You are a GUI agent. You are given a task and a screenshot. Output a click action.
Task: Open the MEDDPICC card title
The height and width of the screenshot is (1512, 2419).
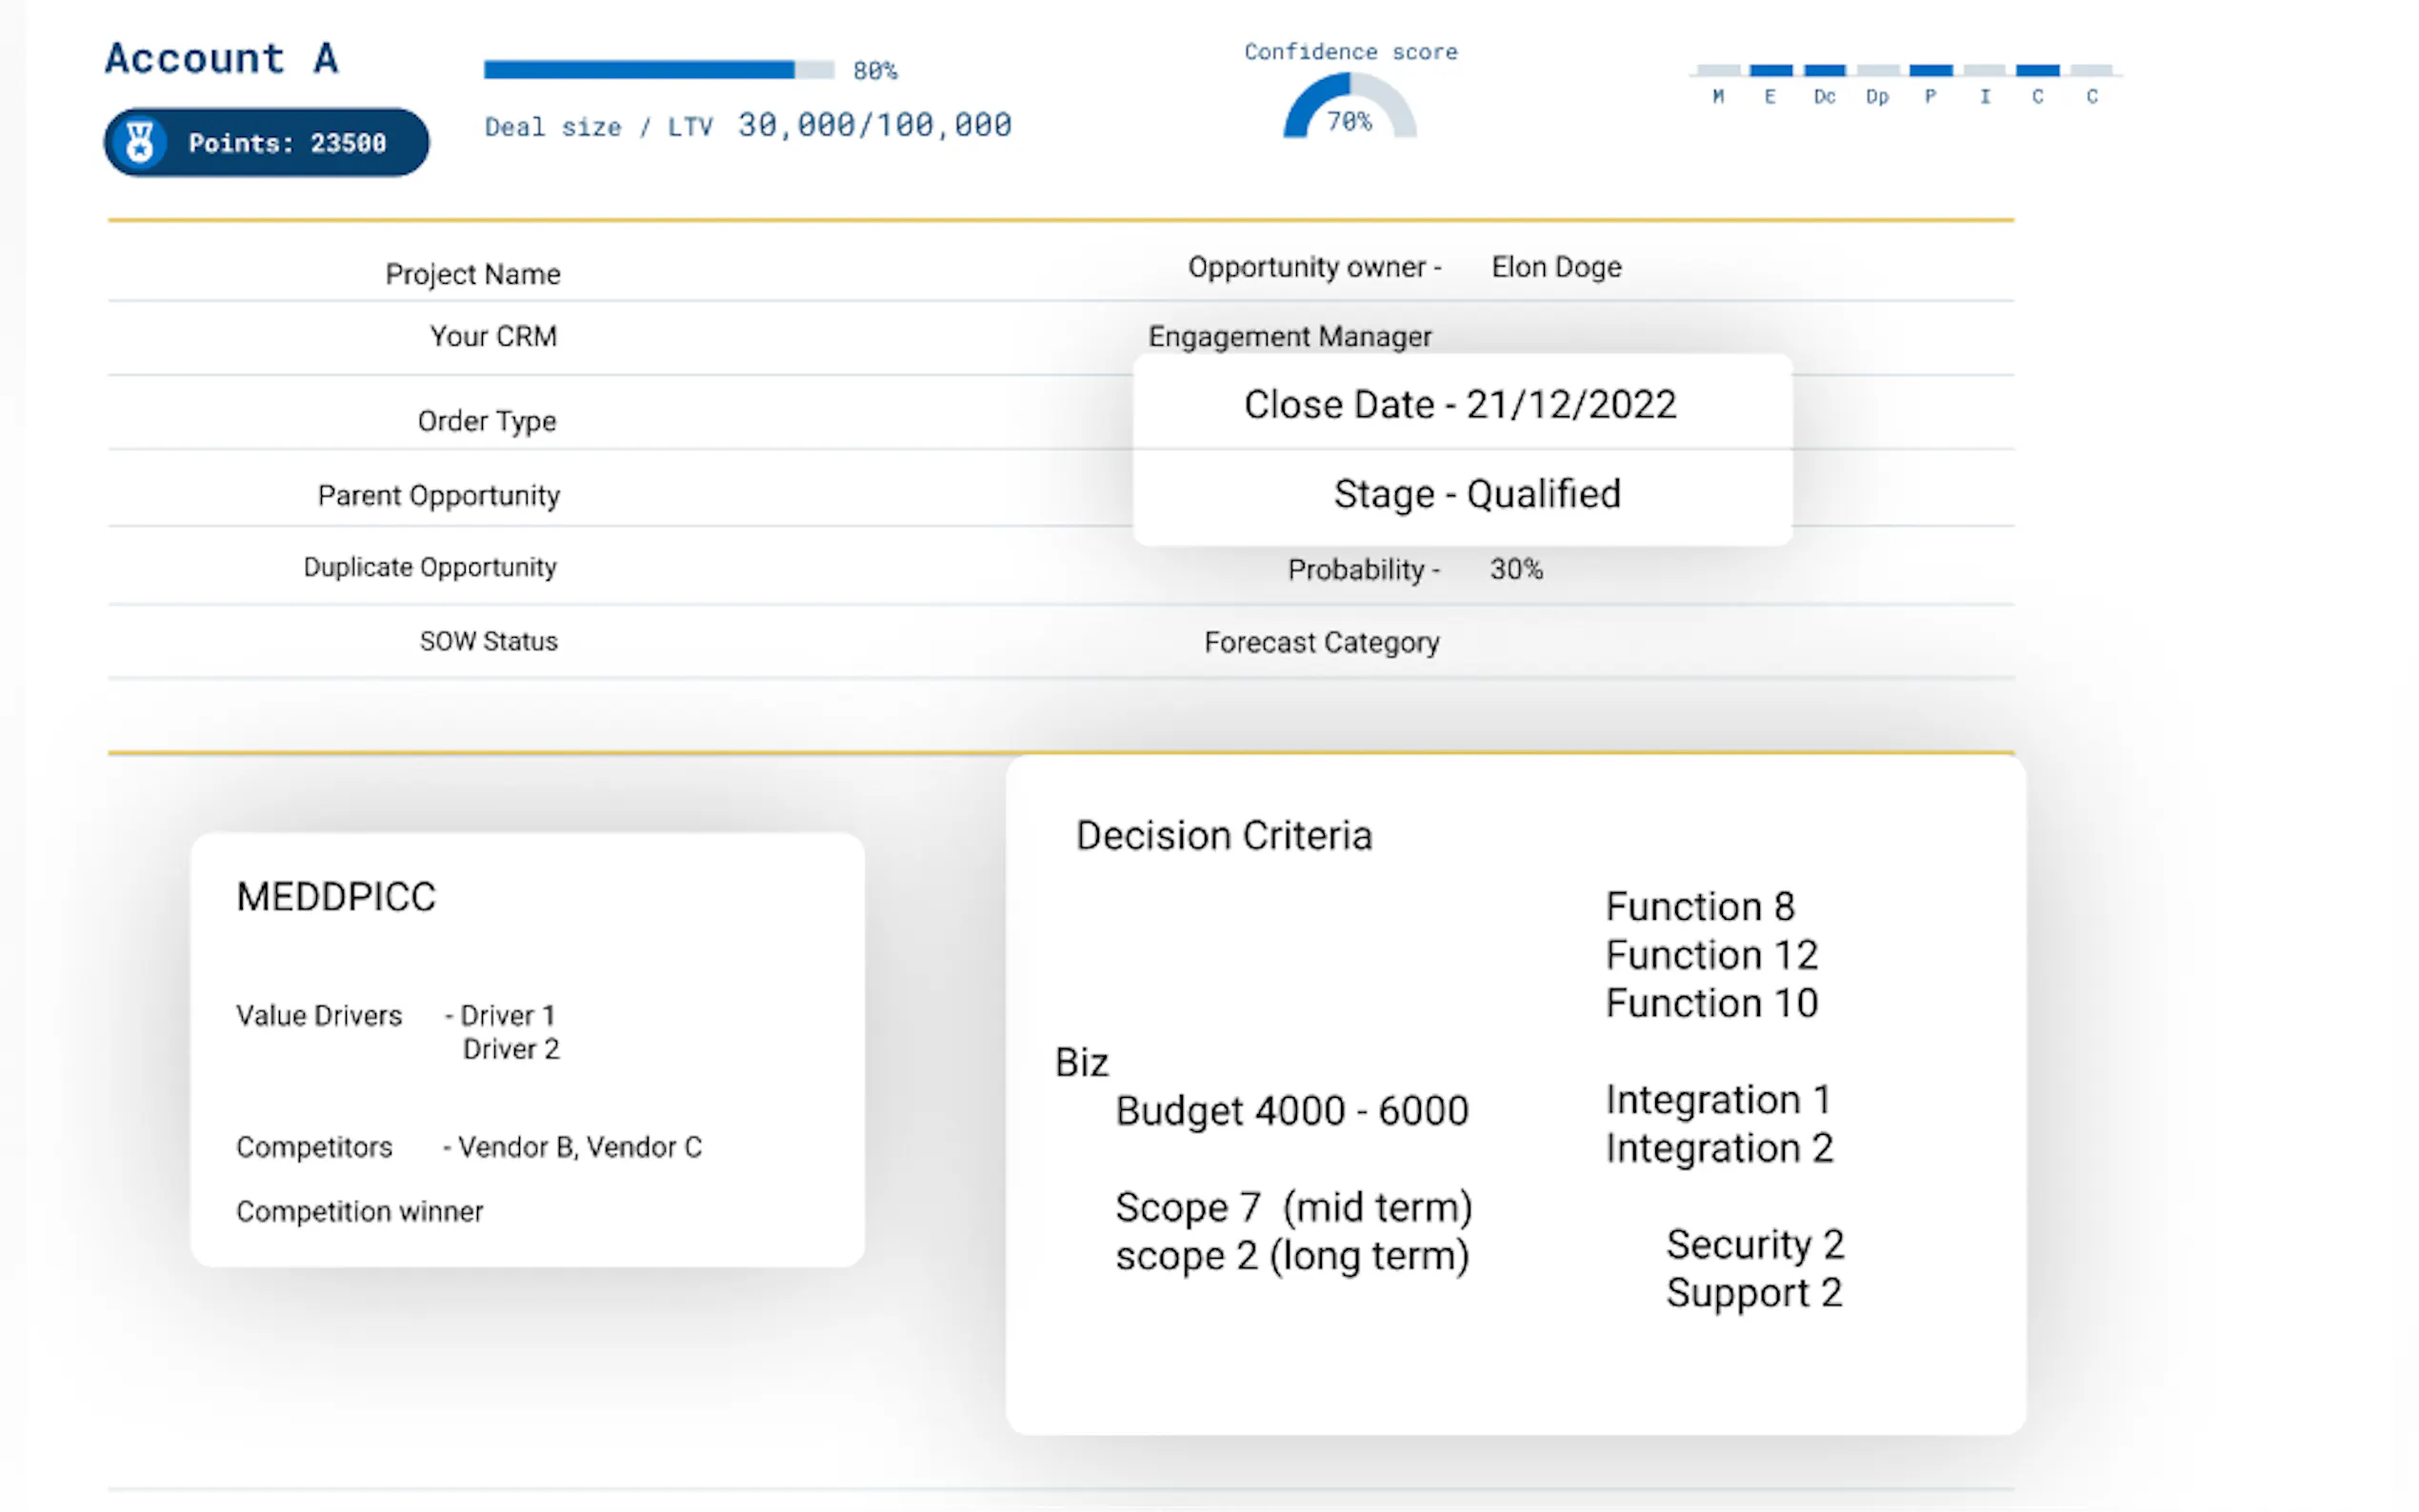click(x=336, y=897)
